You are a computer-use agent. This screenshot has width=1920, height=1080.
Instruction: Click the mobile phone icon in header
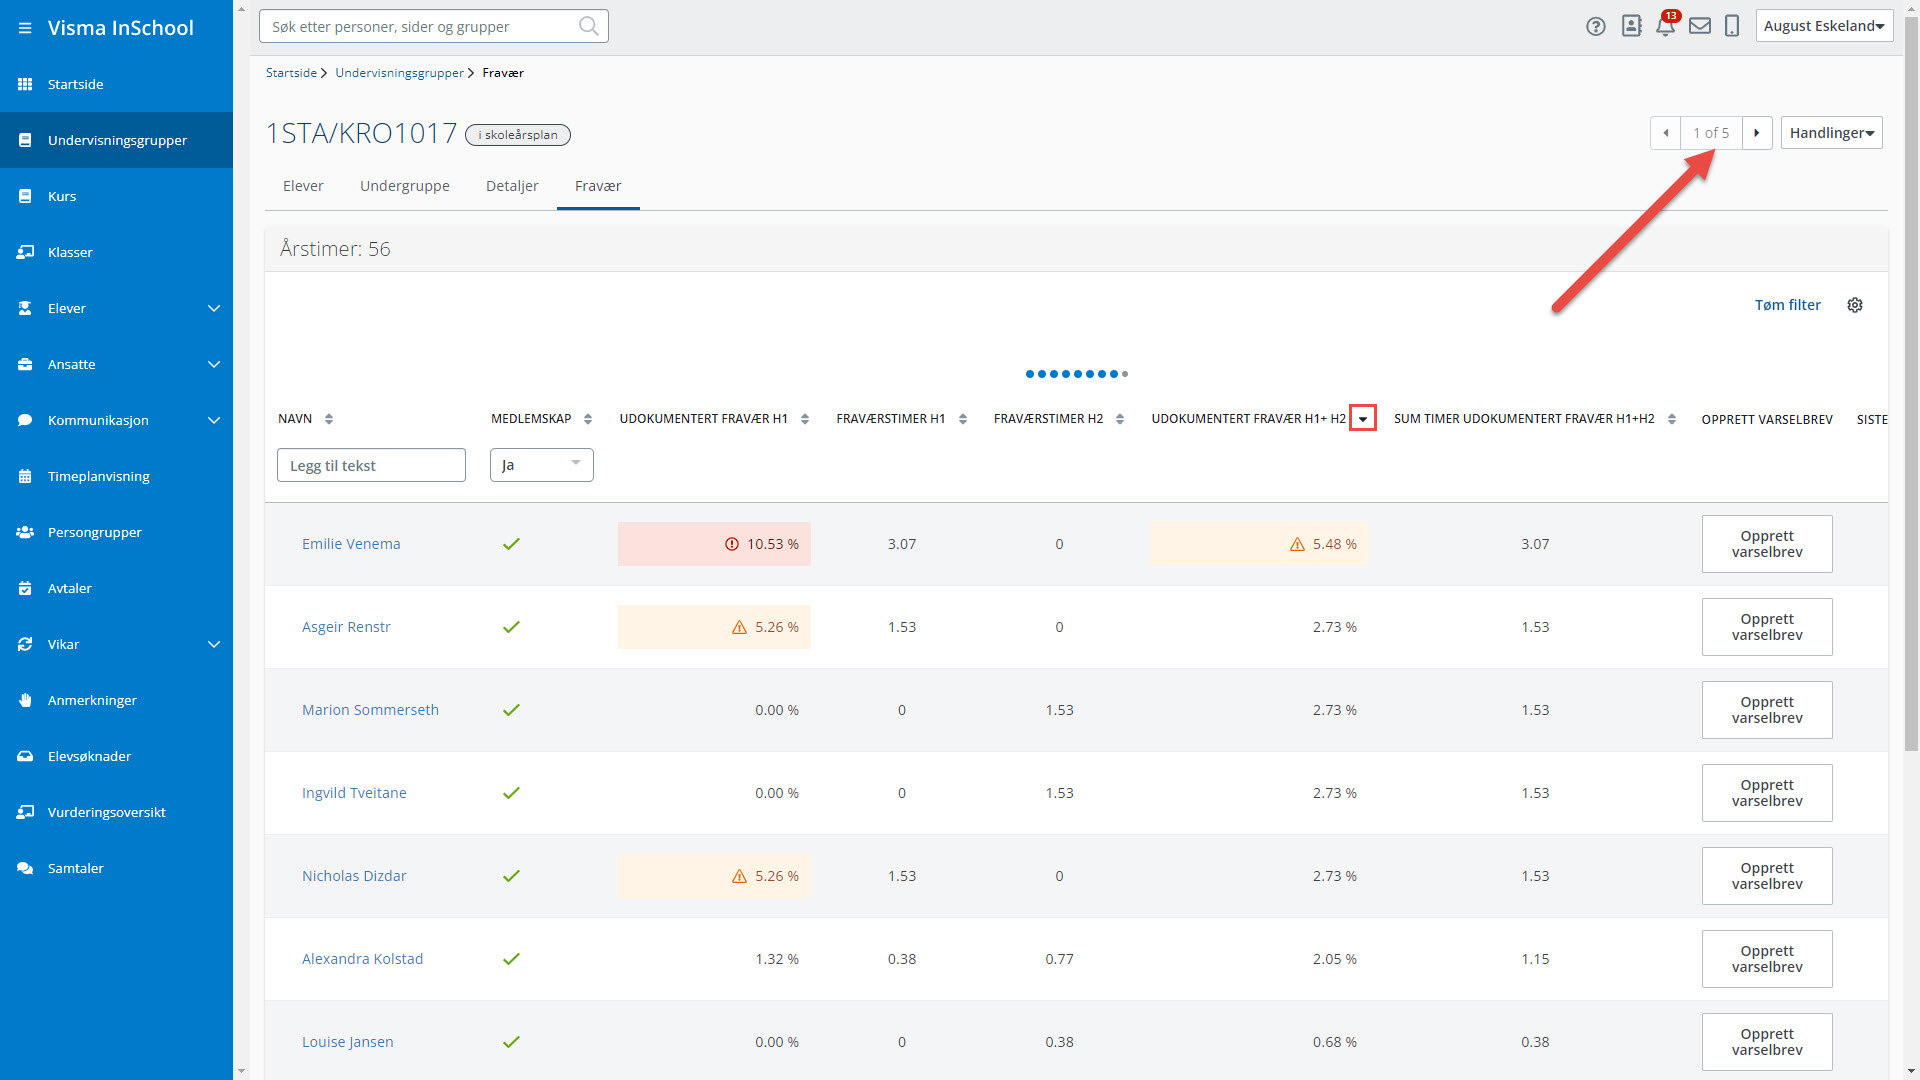tap(1732, 26)
